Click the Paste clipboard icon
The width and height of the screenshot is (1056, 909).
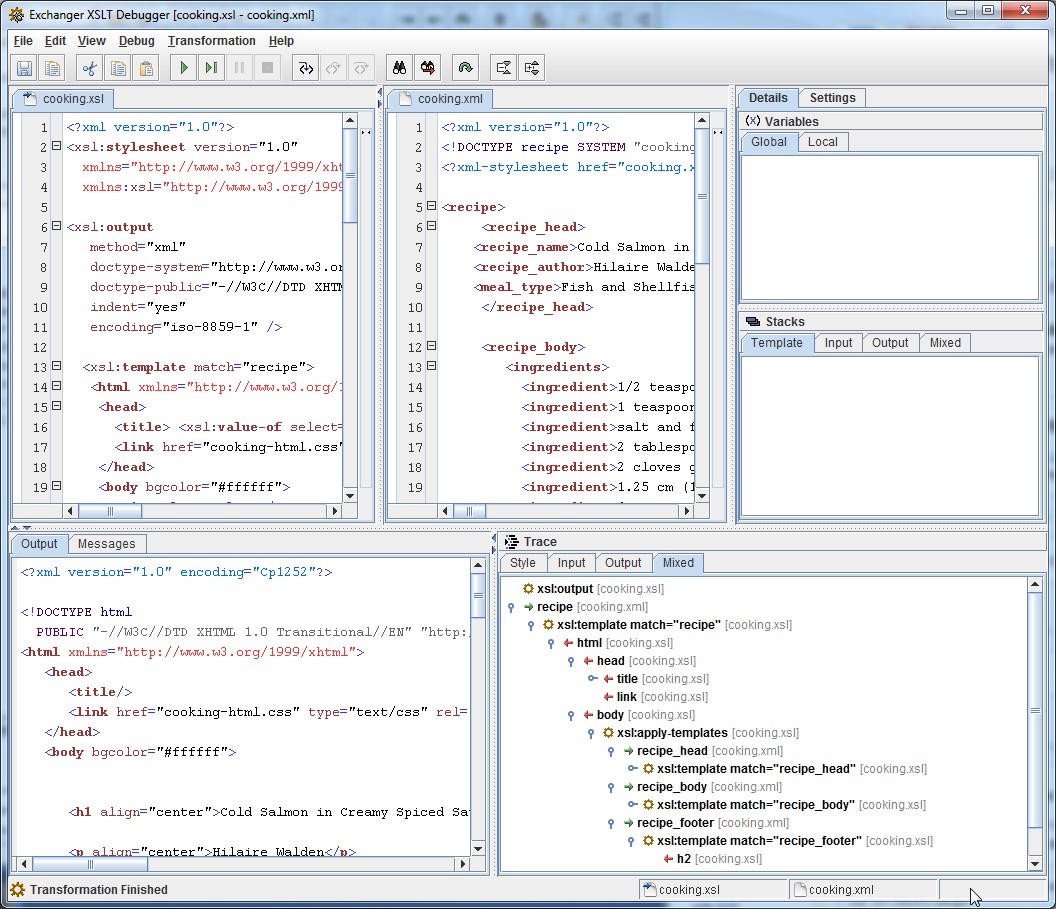coord(146,68)
